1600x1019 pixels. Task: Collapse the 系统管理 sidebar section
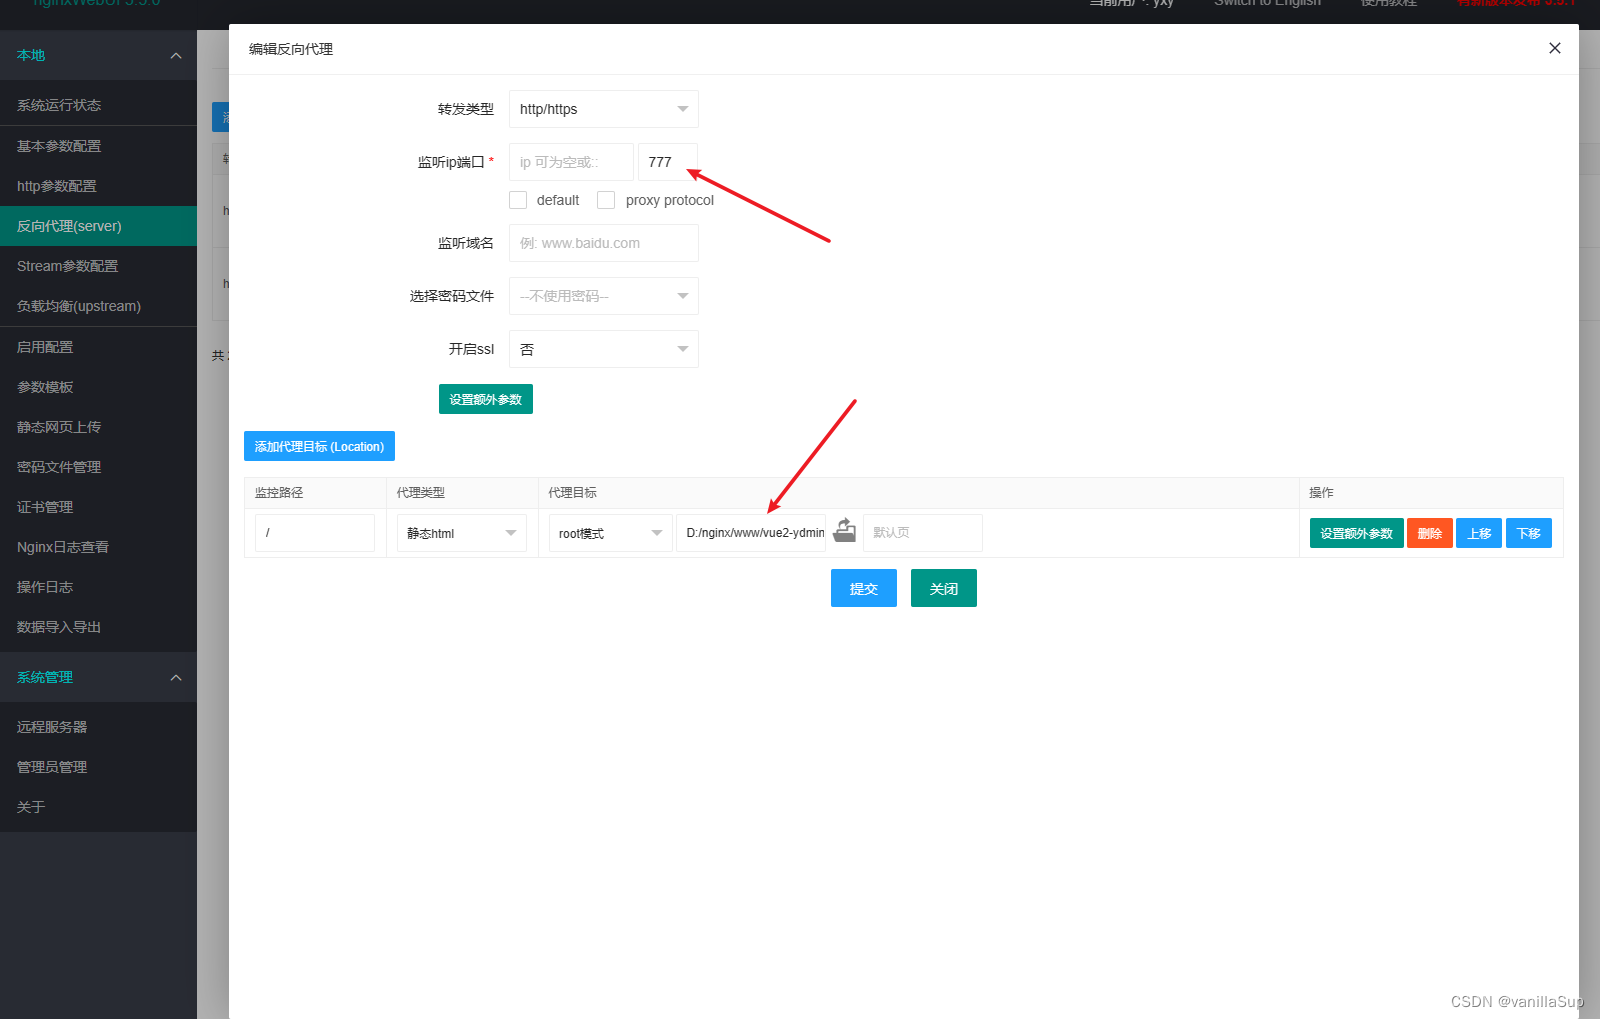coord(98,677)
